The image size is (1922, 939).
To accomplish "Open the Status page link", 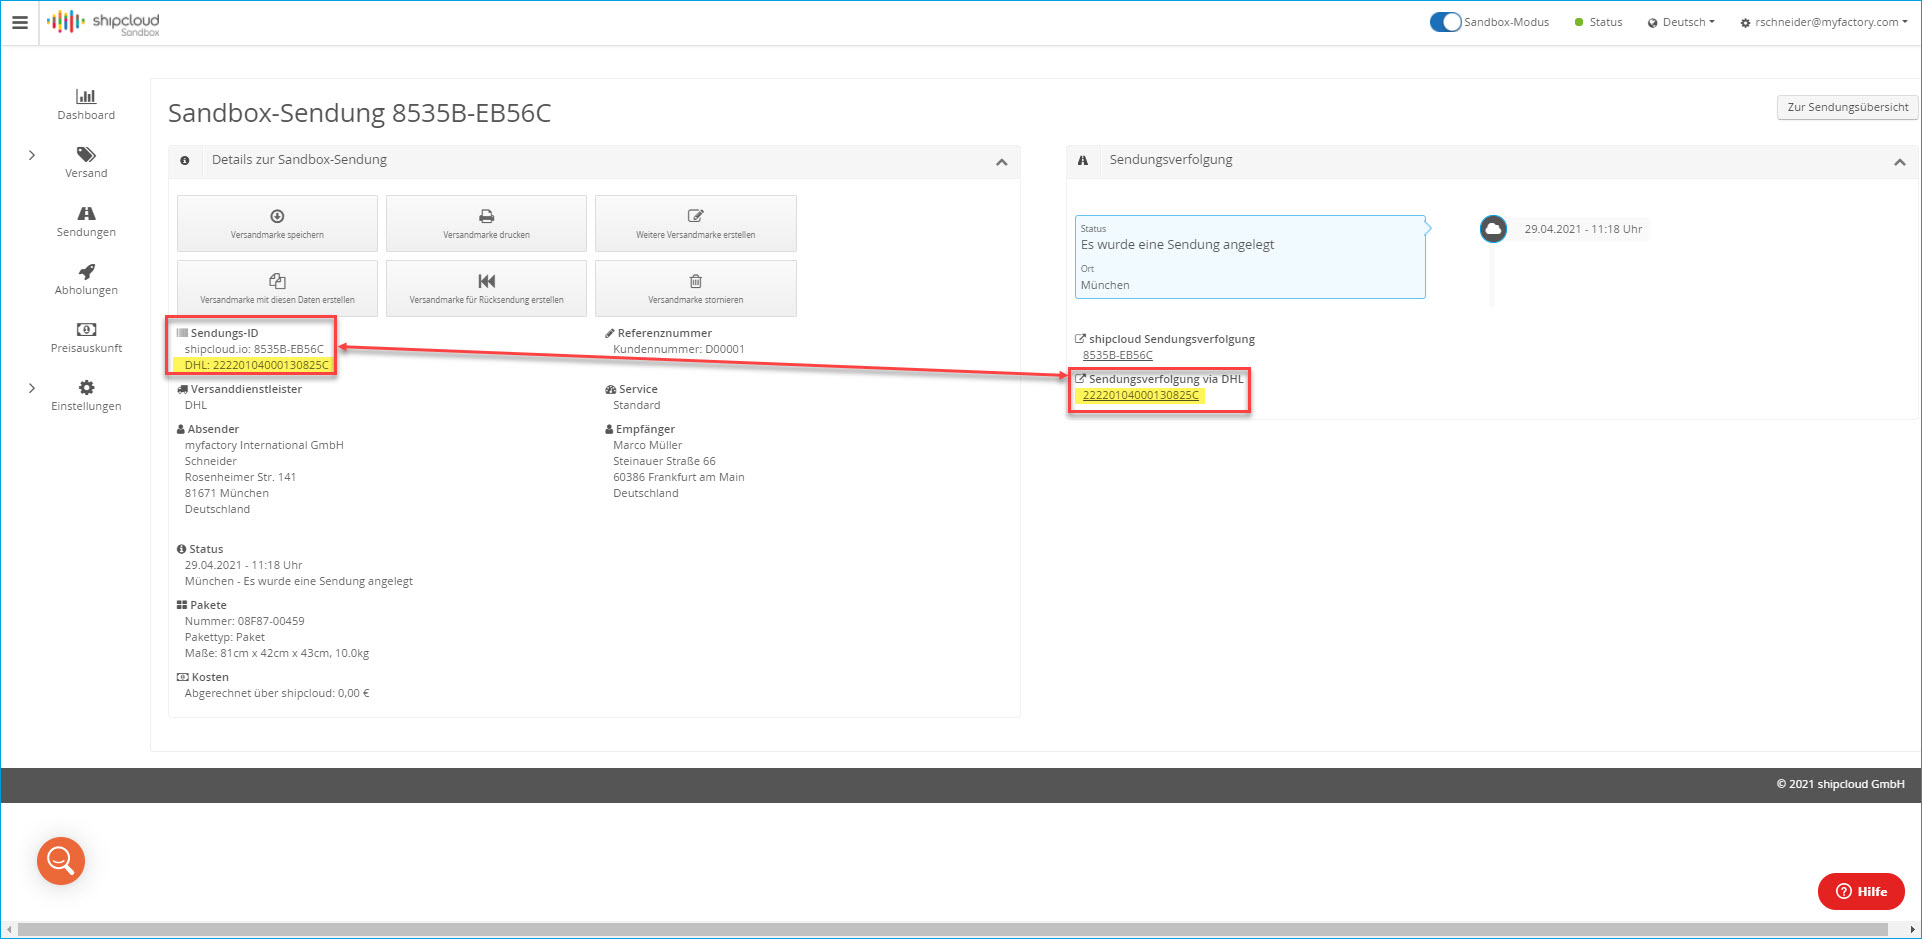I will [x=1598, y=22].
